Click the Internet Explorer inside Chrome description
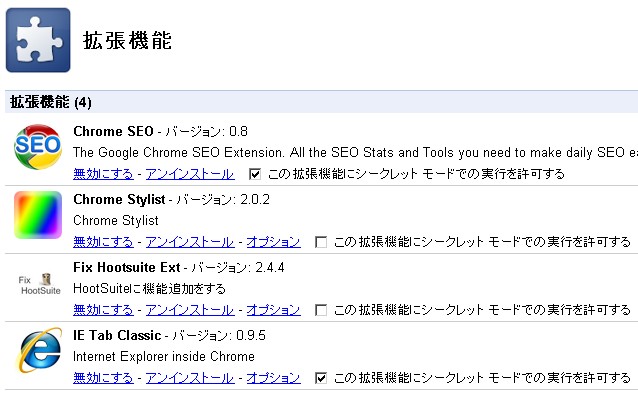 pos(164,357)
